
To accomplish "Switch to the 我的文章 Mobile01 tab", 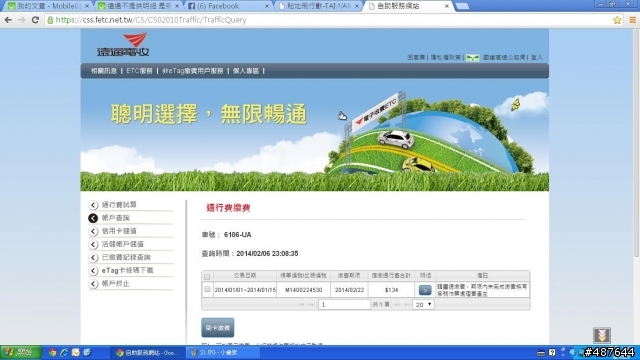I will point(49,6).
